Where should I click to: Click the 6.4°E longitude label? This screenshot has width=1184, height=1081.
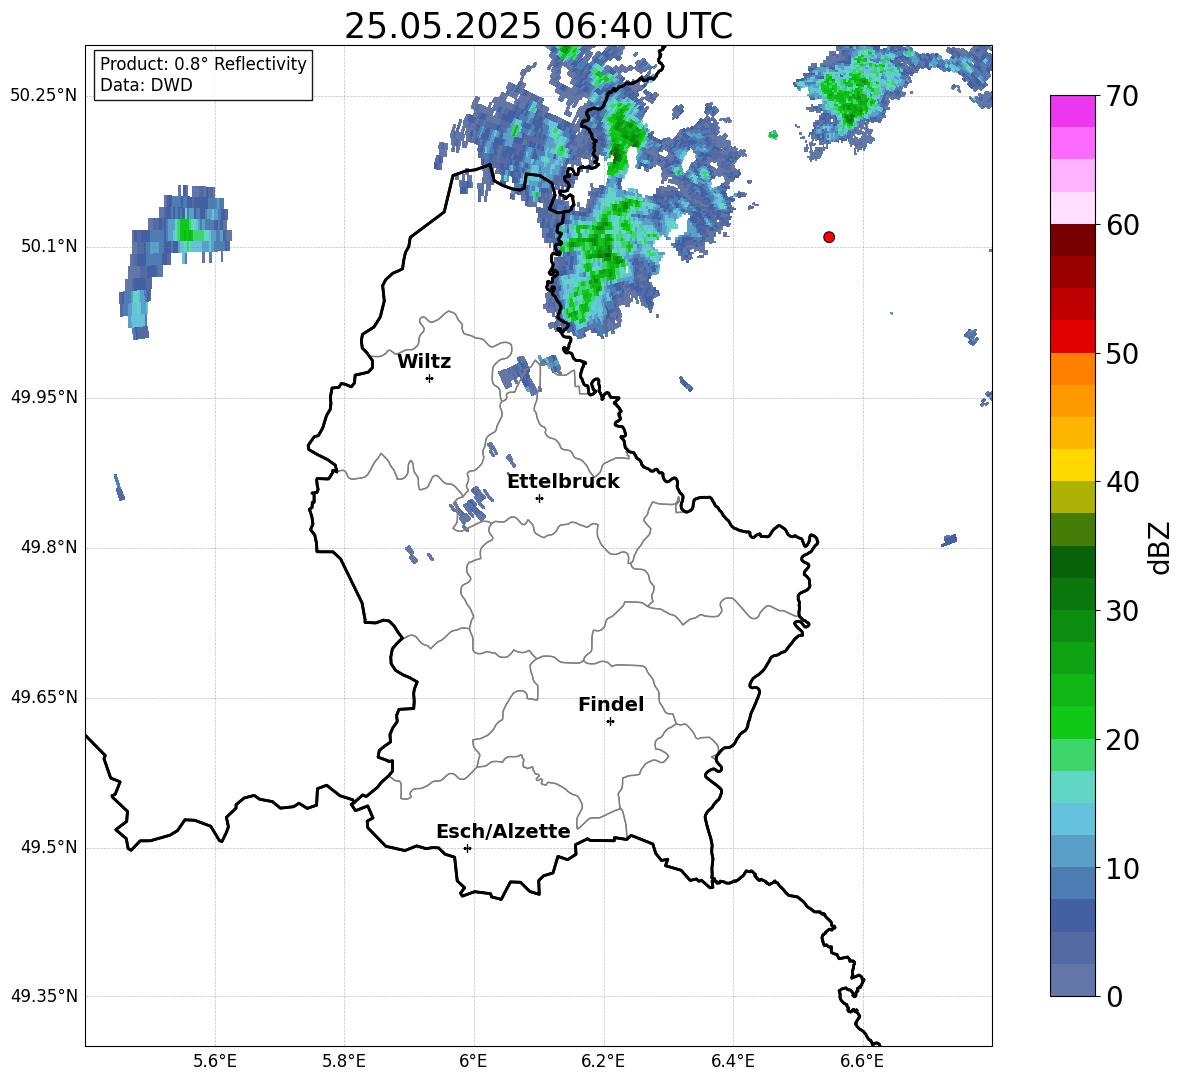[732, 1061]
